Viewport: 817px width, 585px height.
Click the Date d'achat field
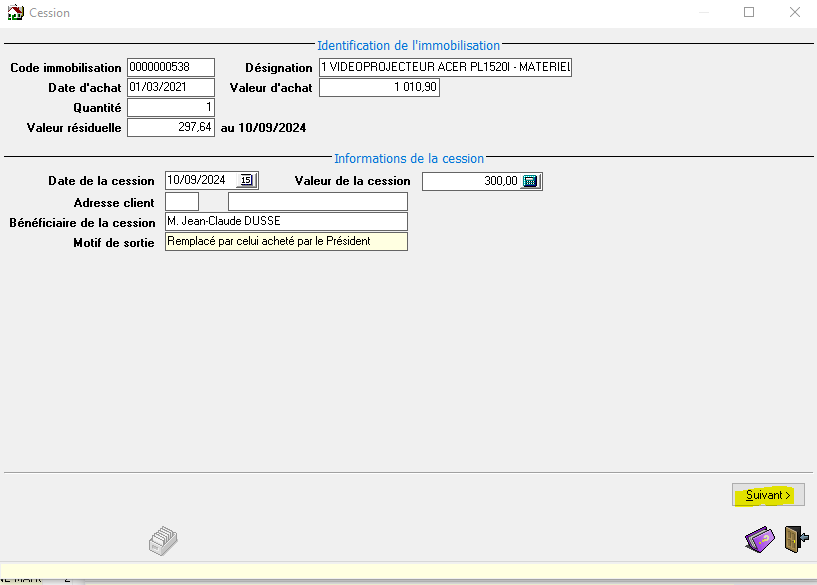171,87
